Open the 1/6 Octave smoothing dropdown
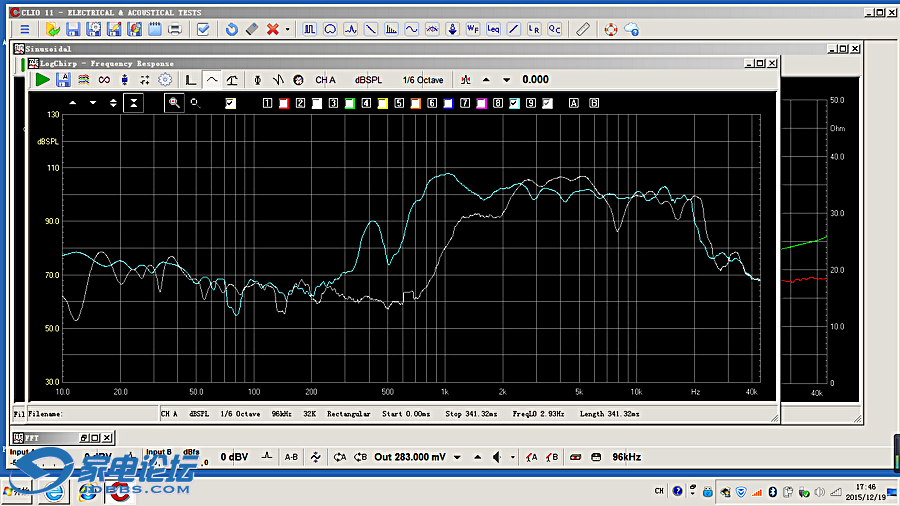The image size is (900, 506). (423, 80)
